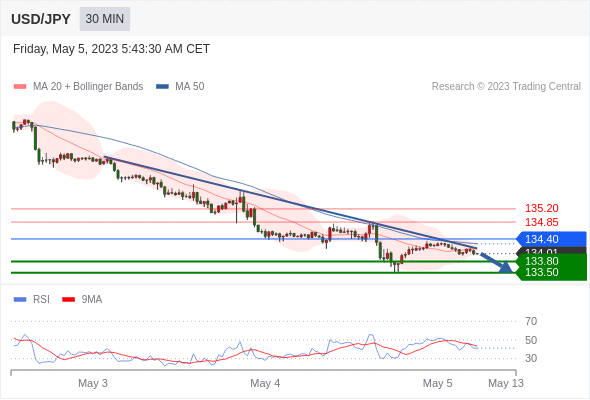590x400 pixels.
Task: Click the MA 20 + Bollinger Bands legend swatch
Action: coord(20,87)
